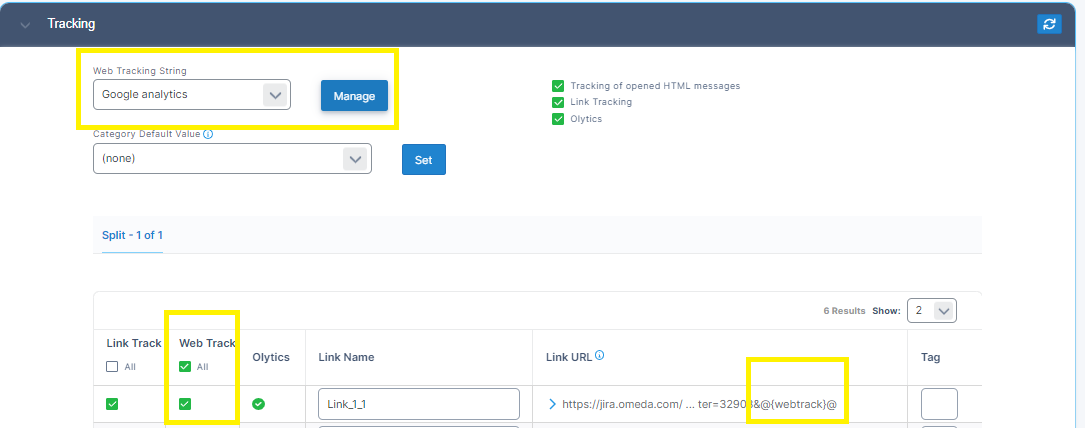Viewport: 1085px width, 428px height.
Task: Click the Set button
Action: [423, 160]
